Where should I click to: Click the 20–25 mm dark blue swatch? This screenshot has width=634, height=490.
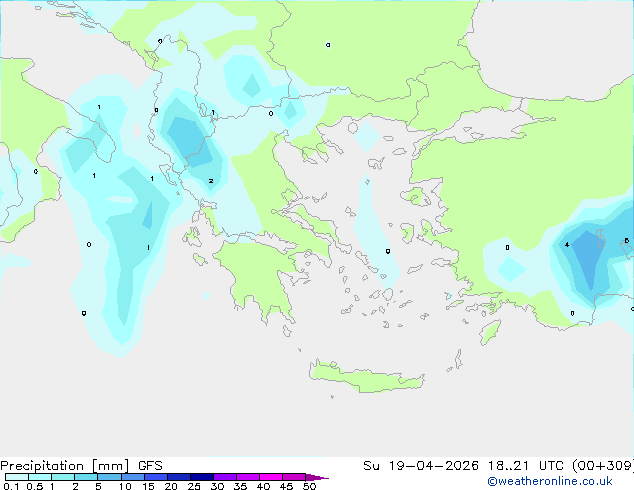(178, 477)
